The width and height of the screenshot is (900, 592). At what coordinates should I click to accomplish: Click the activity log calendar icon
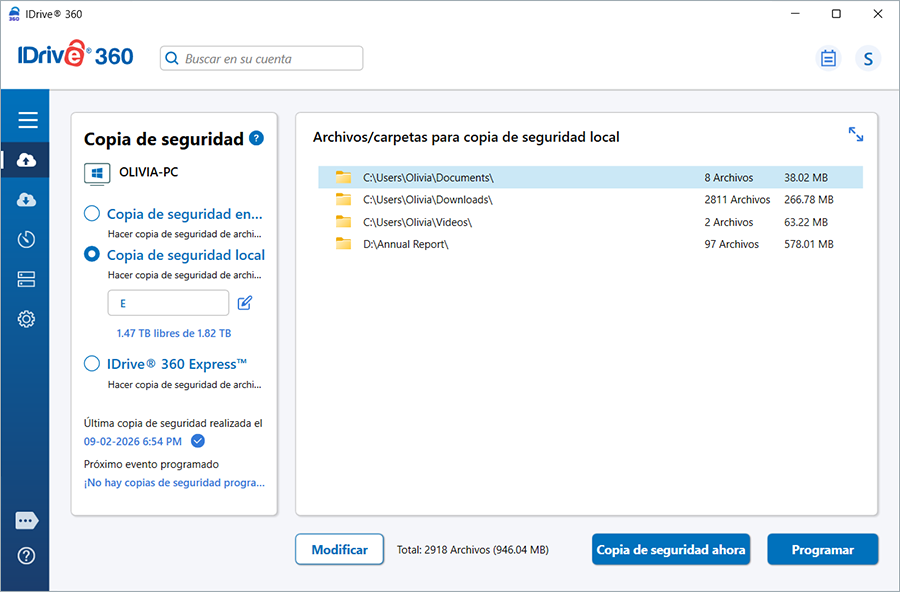[828, 59]
